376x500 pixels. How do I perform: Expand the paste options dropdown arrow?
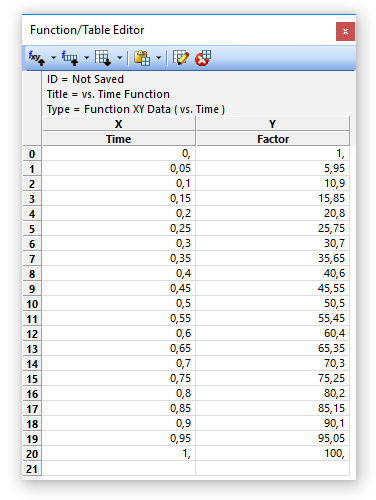tap(159, 58)
